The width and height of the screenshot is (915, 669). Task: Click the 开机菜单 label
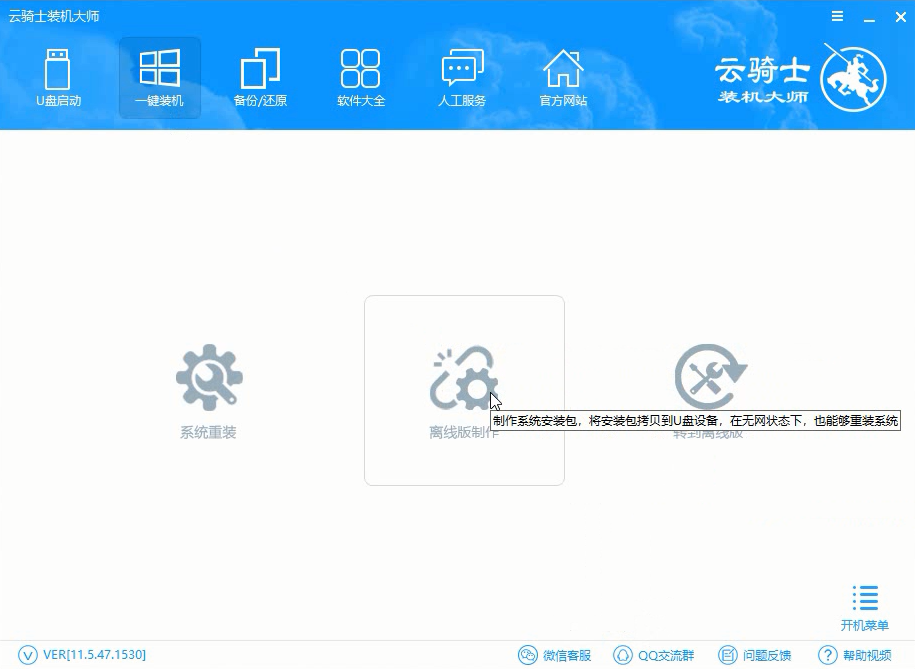[865, 626]
